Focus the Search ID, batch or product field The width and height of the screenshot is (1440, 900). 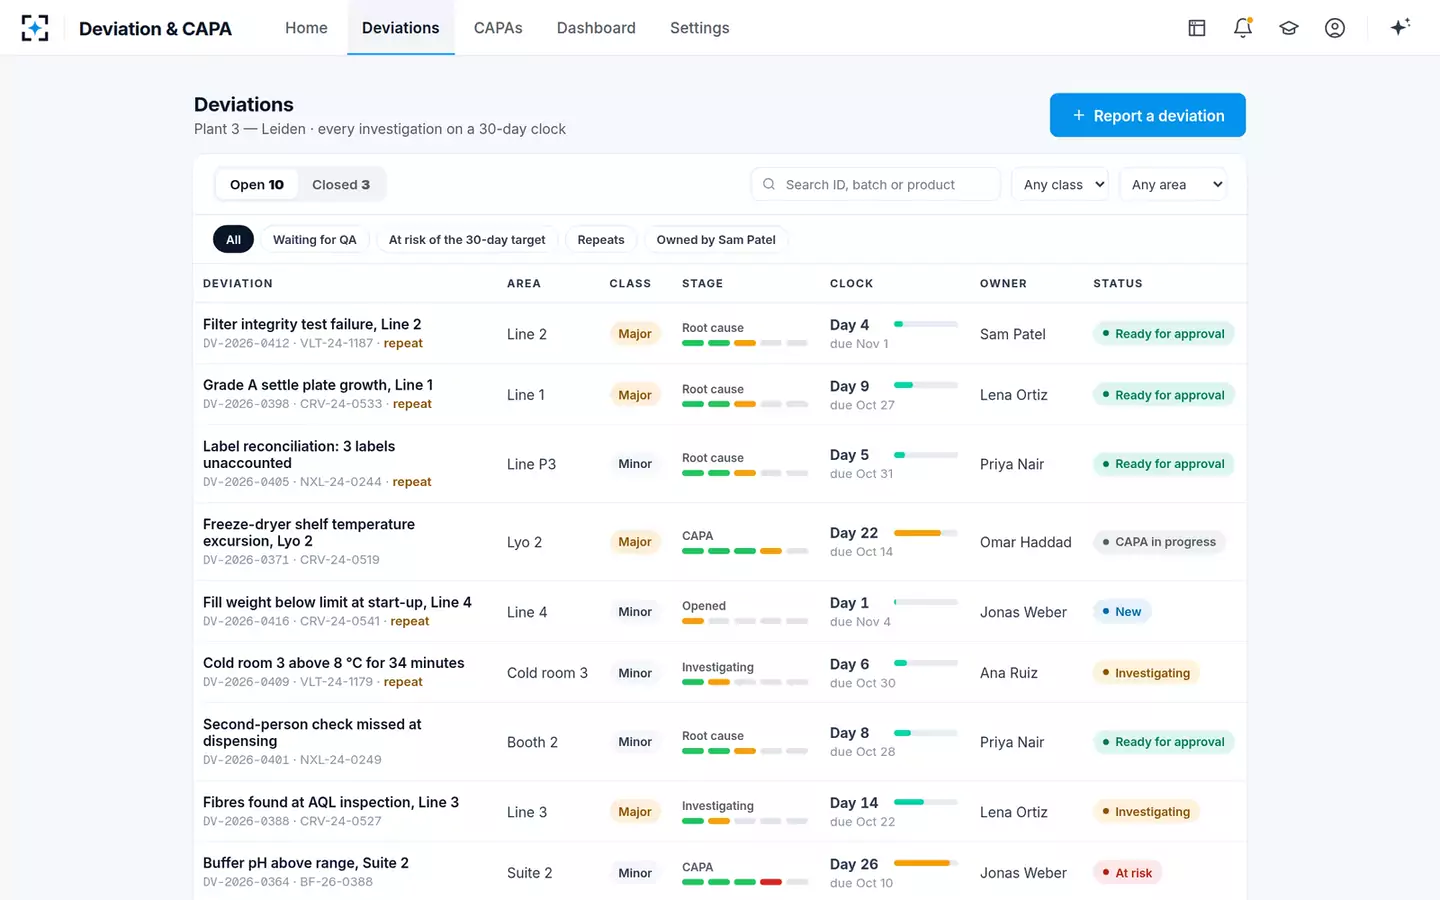(x=875, y=184)
